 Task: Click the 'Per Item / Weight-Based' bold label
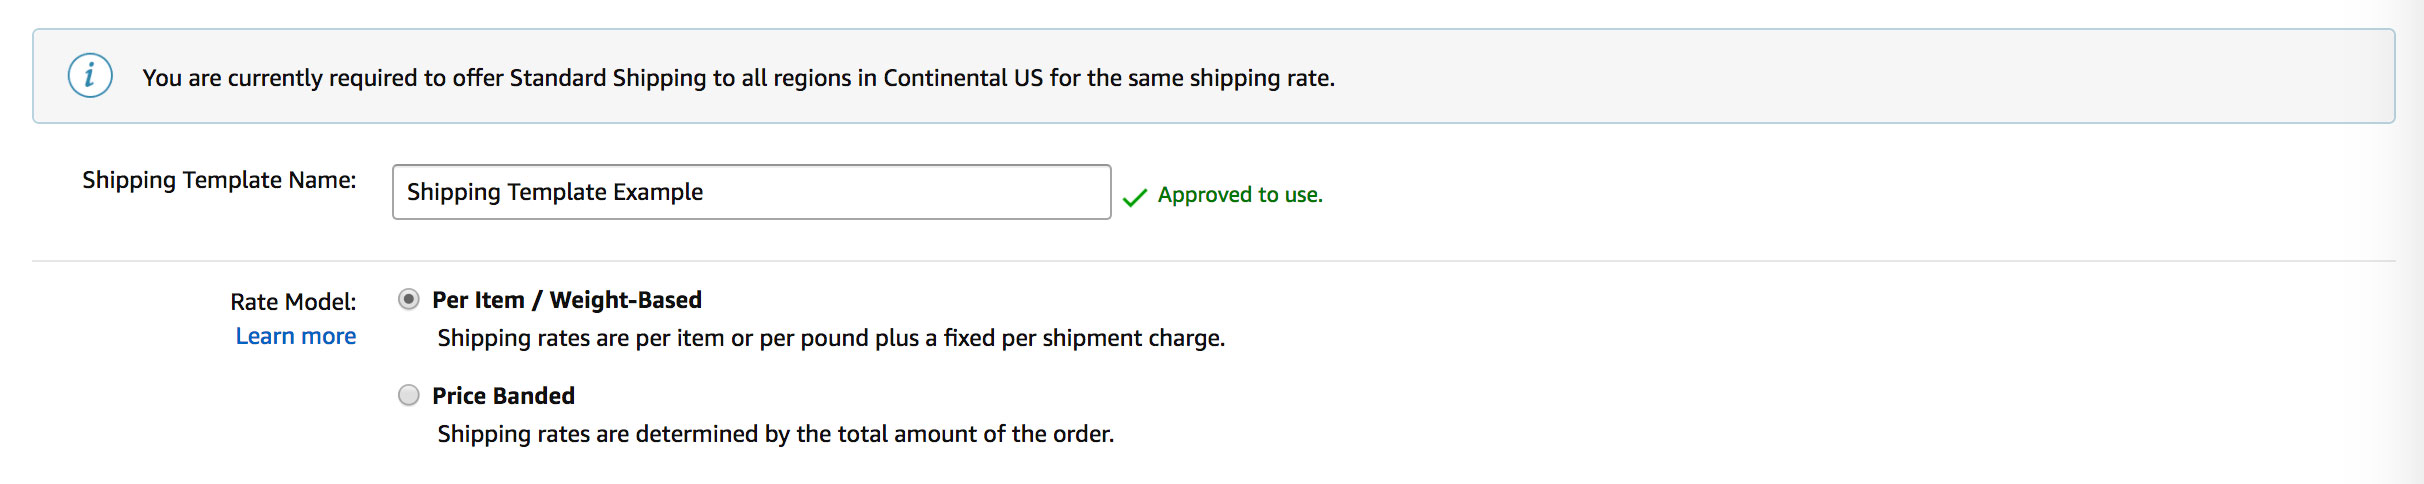(567, 300)
